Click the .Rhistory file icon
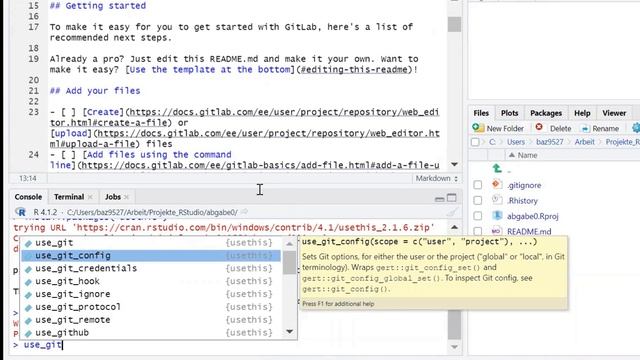 click(x=497, y=200)
